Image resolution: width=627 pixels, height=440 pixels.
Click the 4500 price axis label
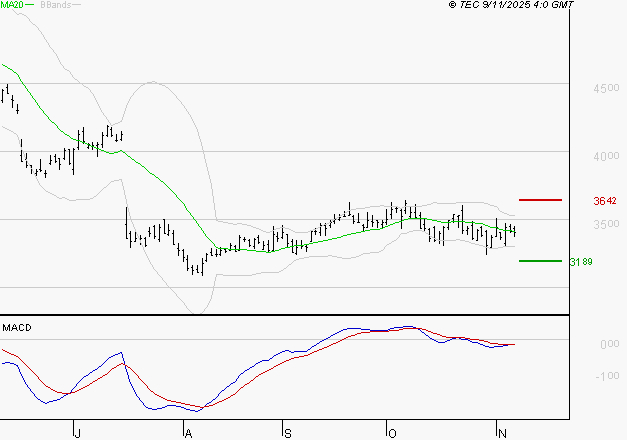pyautogui.click(x=606, y=88)
